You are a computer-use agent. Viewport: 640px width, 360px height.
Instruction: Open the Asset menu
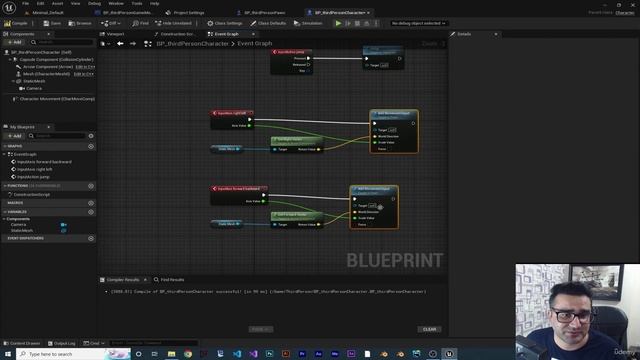coord(57,3)
